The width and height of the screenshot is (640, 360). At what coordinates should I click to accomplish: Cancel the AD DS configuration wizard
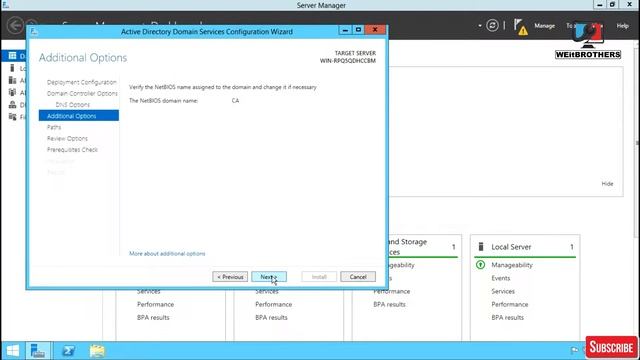click(x=358, y=277)
